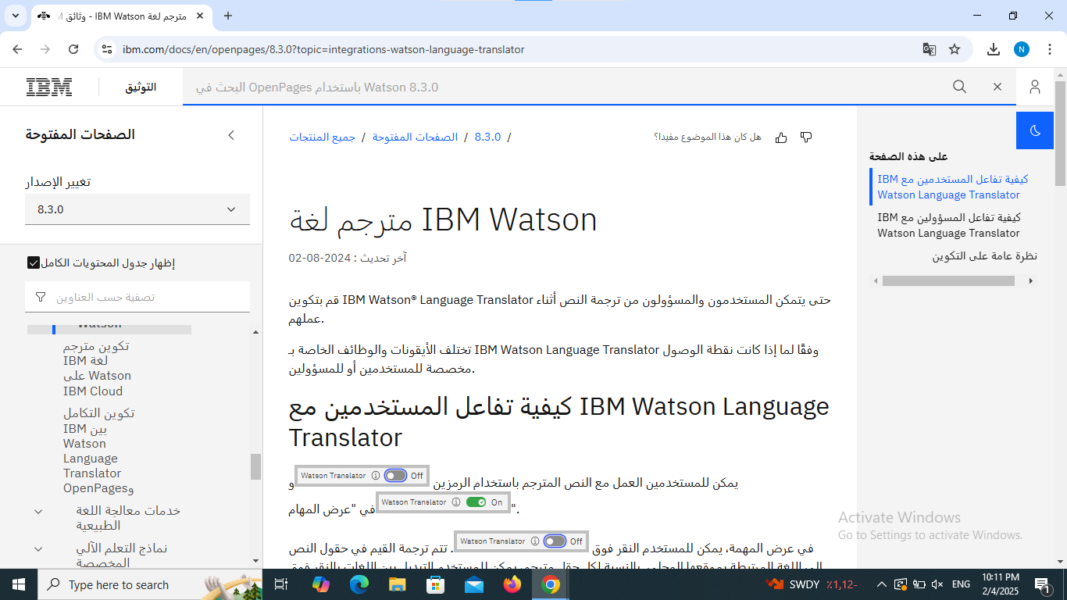The height and width of the screenshot is (600, 1067).
Task: Open the 8.3.0 version dropdown
Action: (137, 210)
